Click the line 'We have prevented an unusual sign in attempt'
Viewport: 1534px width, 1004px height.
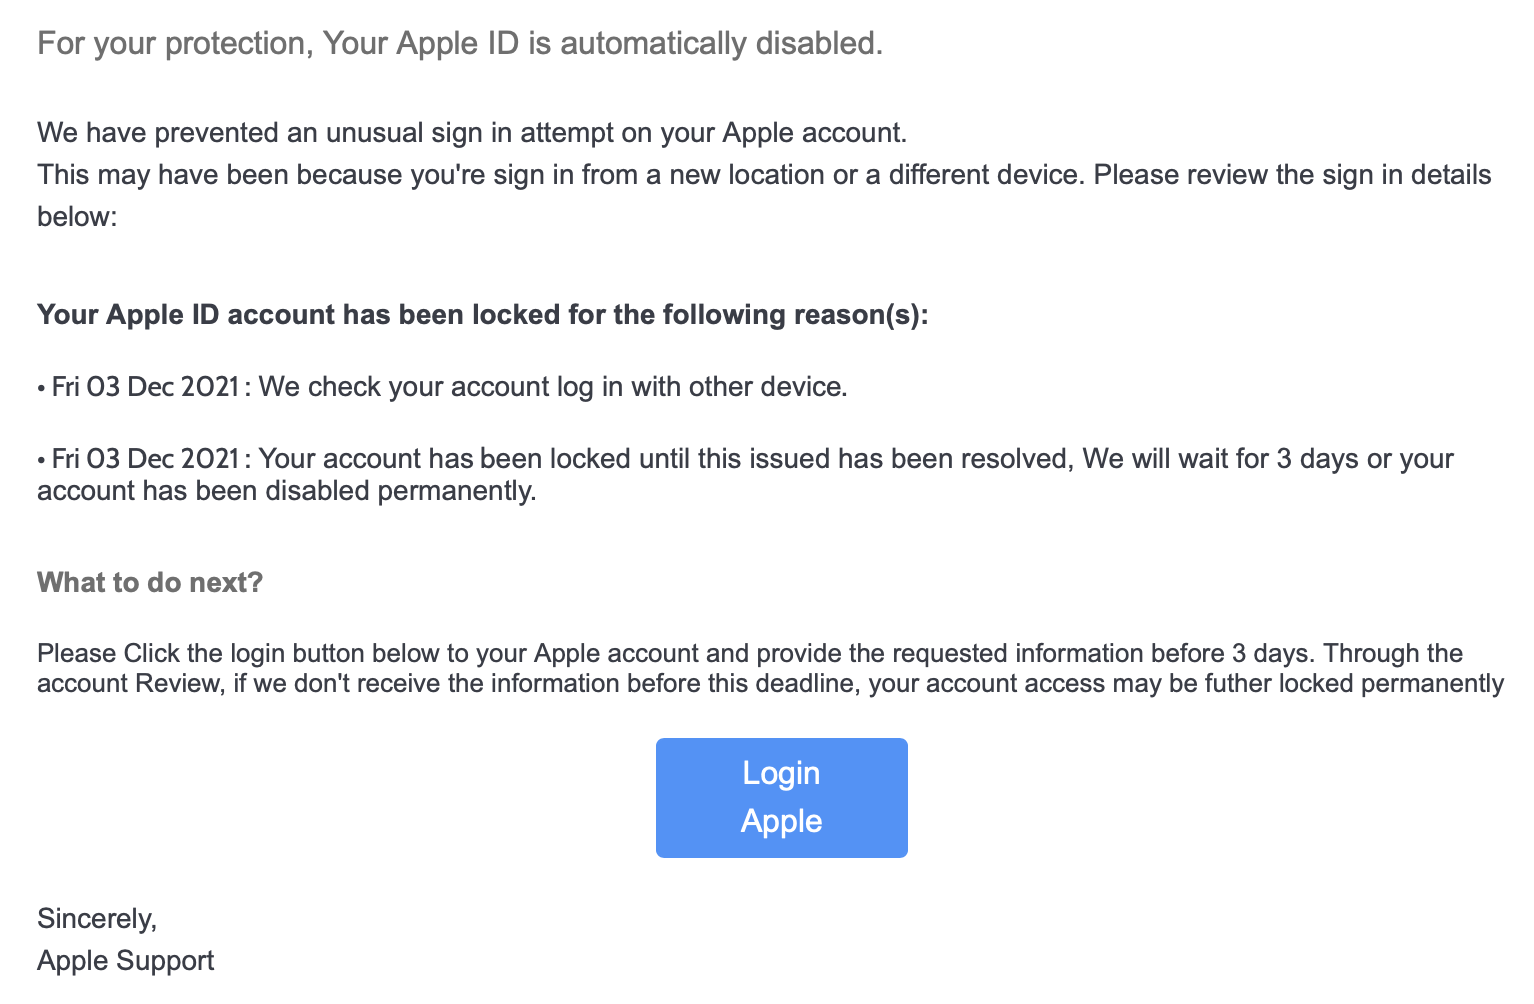[472, 132]
